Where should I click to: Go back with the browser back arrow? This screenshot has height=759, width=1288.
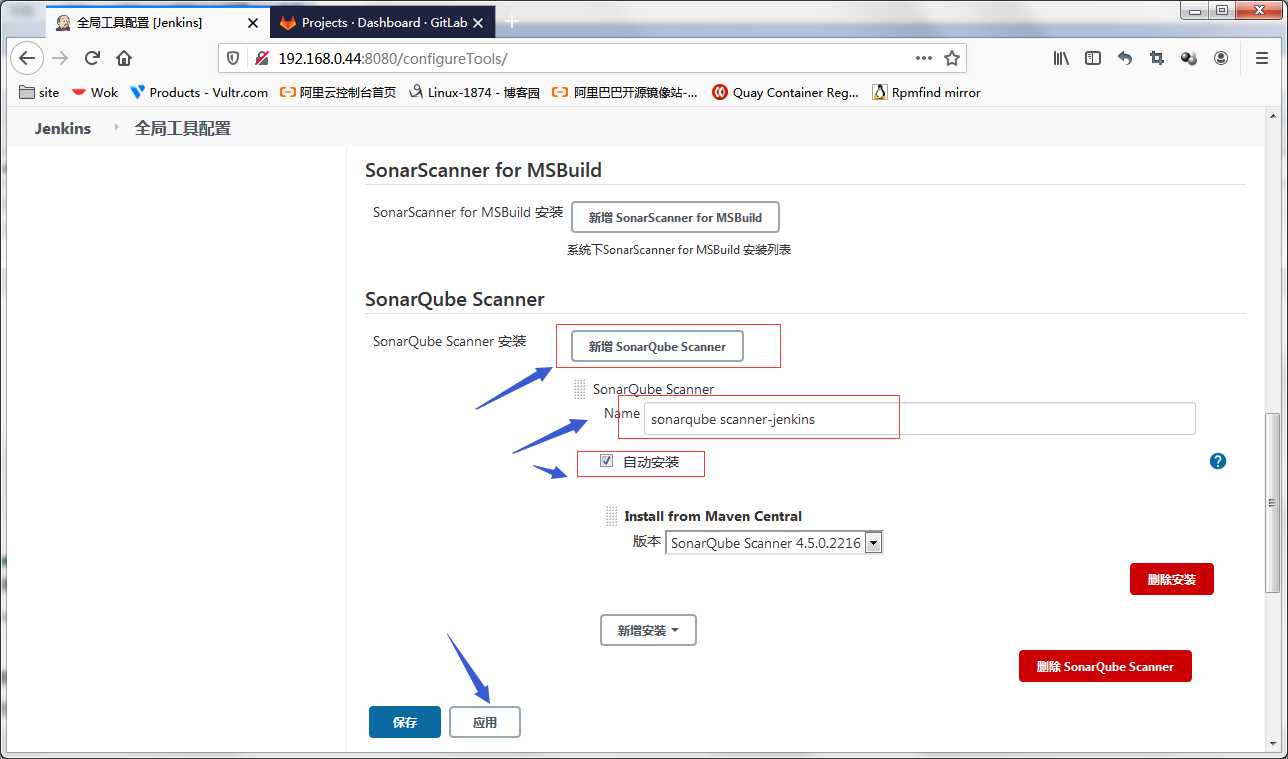[27, 58]
